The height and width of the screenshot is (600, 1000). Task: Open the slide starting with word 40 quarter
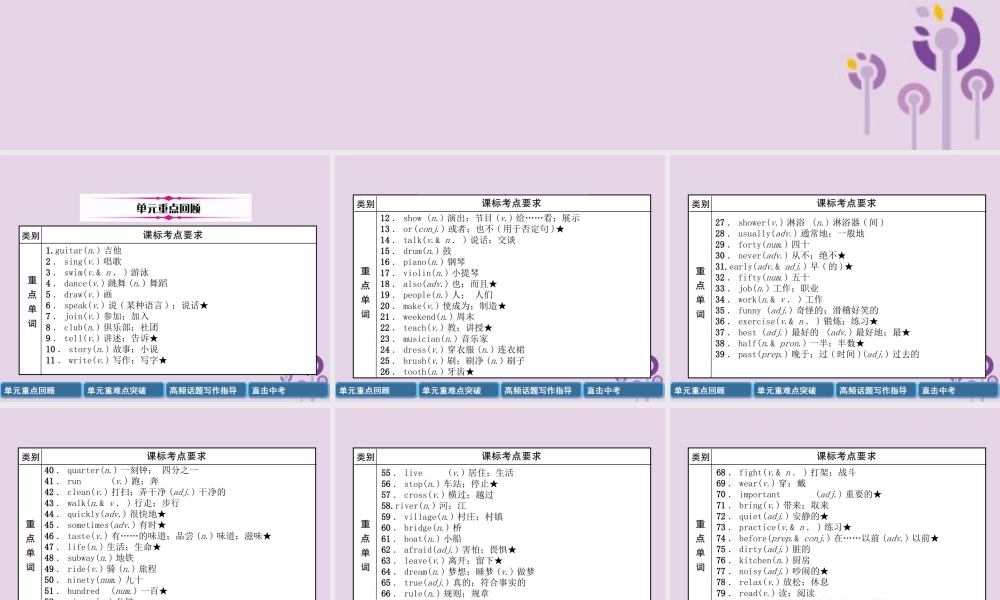coord(165,504)
